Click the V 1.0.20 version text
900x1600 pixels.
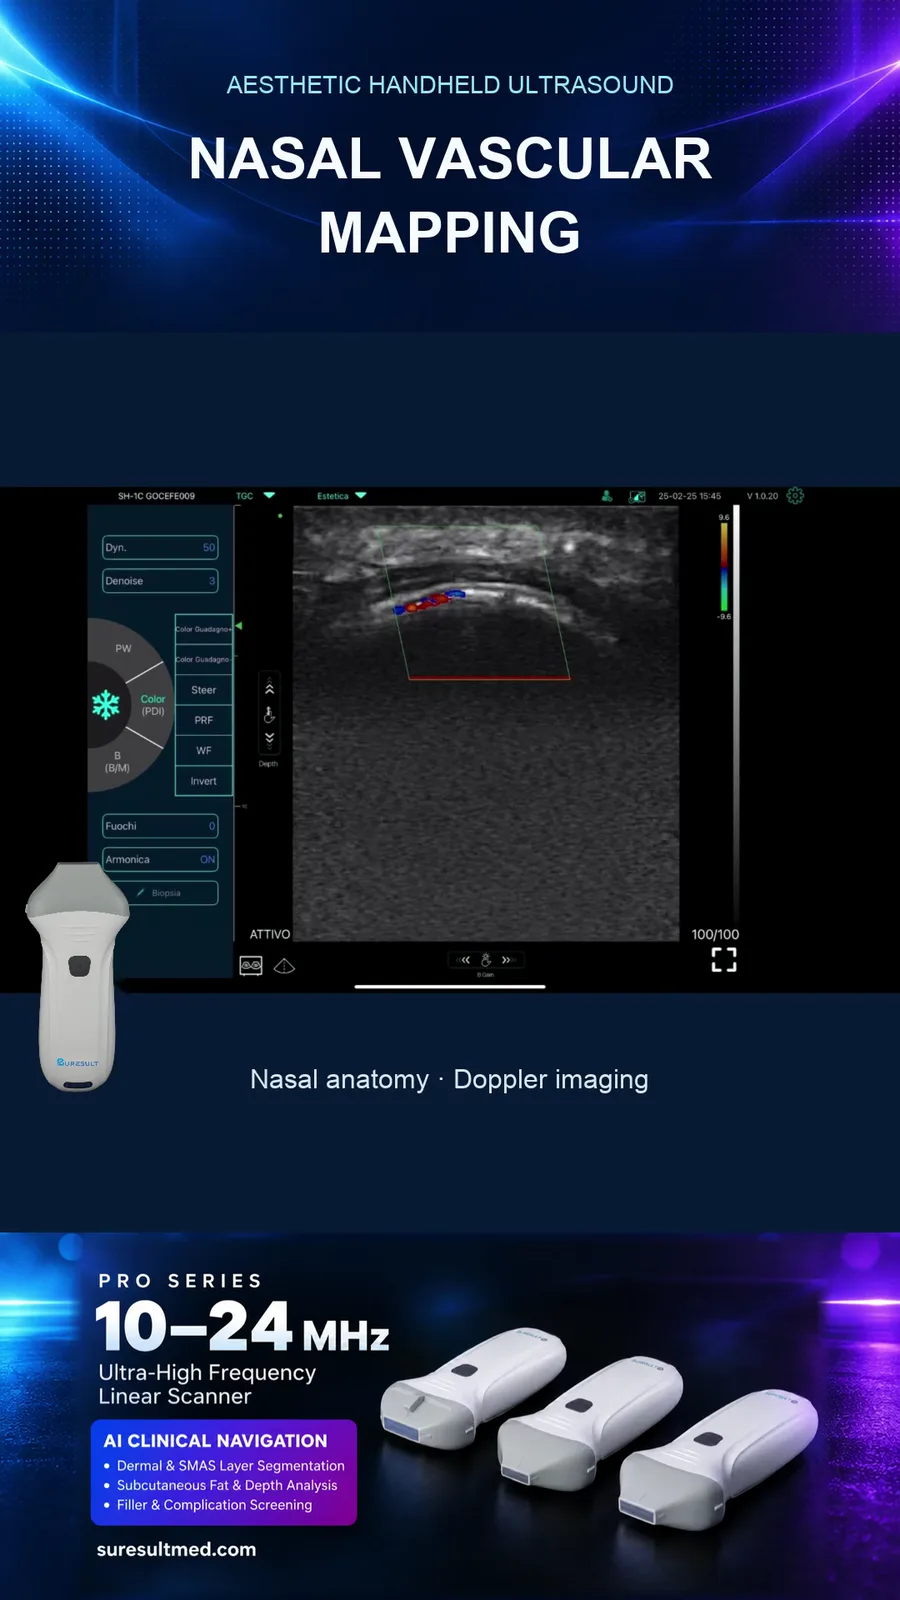point(762,496)
